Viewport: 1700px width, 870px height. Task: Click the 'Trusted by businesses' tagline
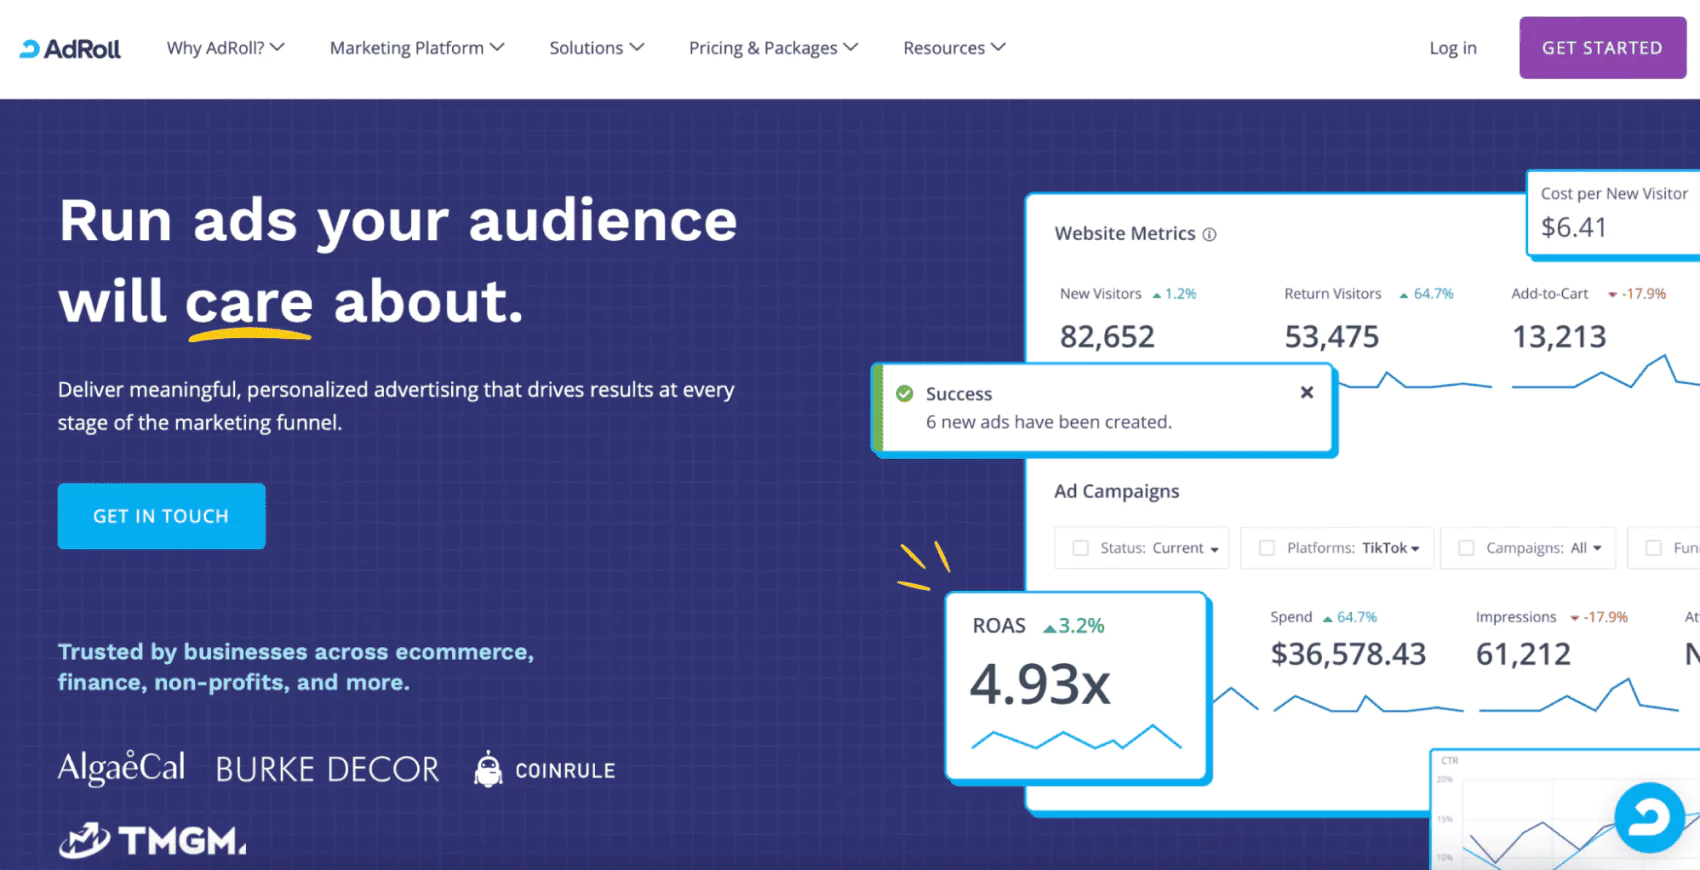click(295, 667)
